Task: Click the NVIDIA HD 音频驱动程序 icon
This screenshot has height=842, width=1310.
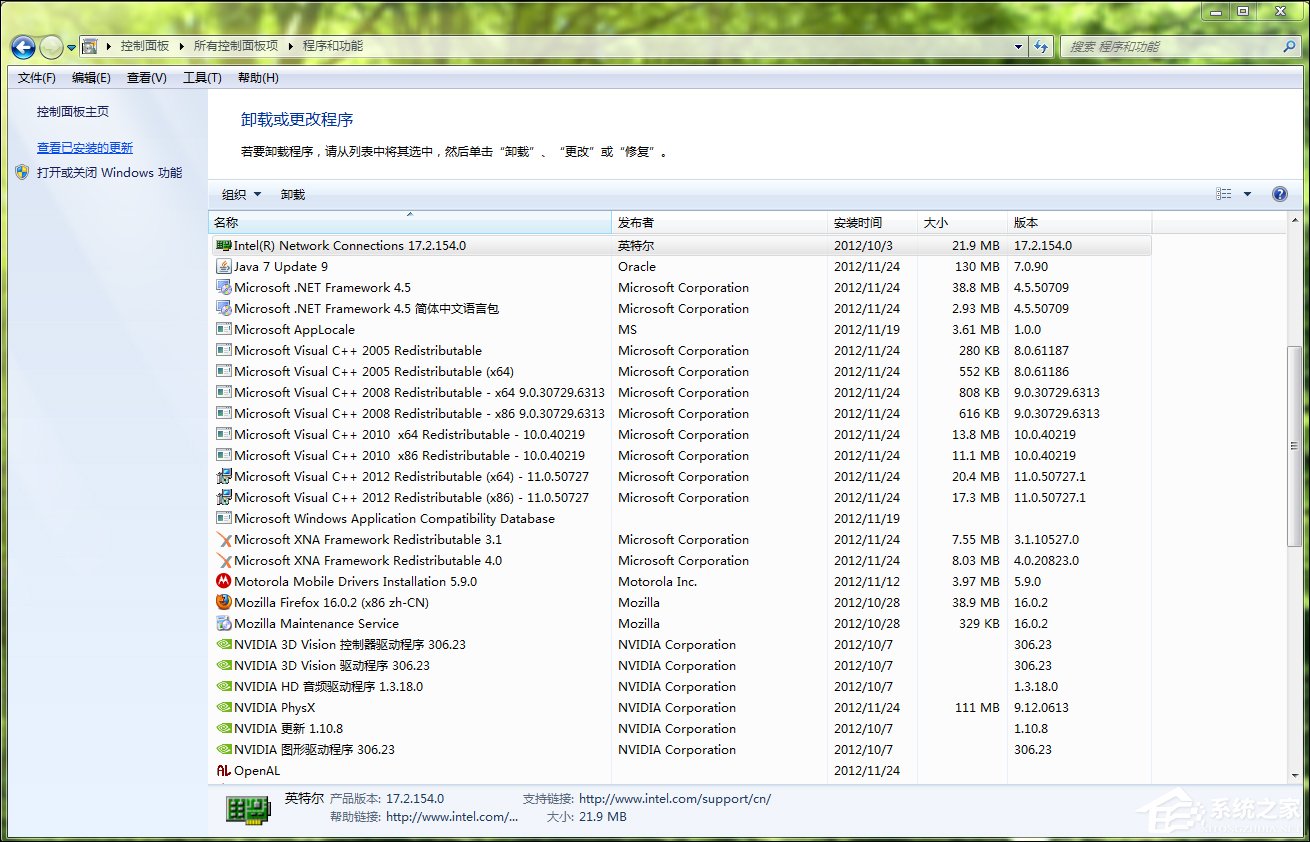Action: tap(224, 686)
